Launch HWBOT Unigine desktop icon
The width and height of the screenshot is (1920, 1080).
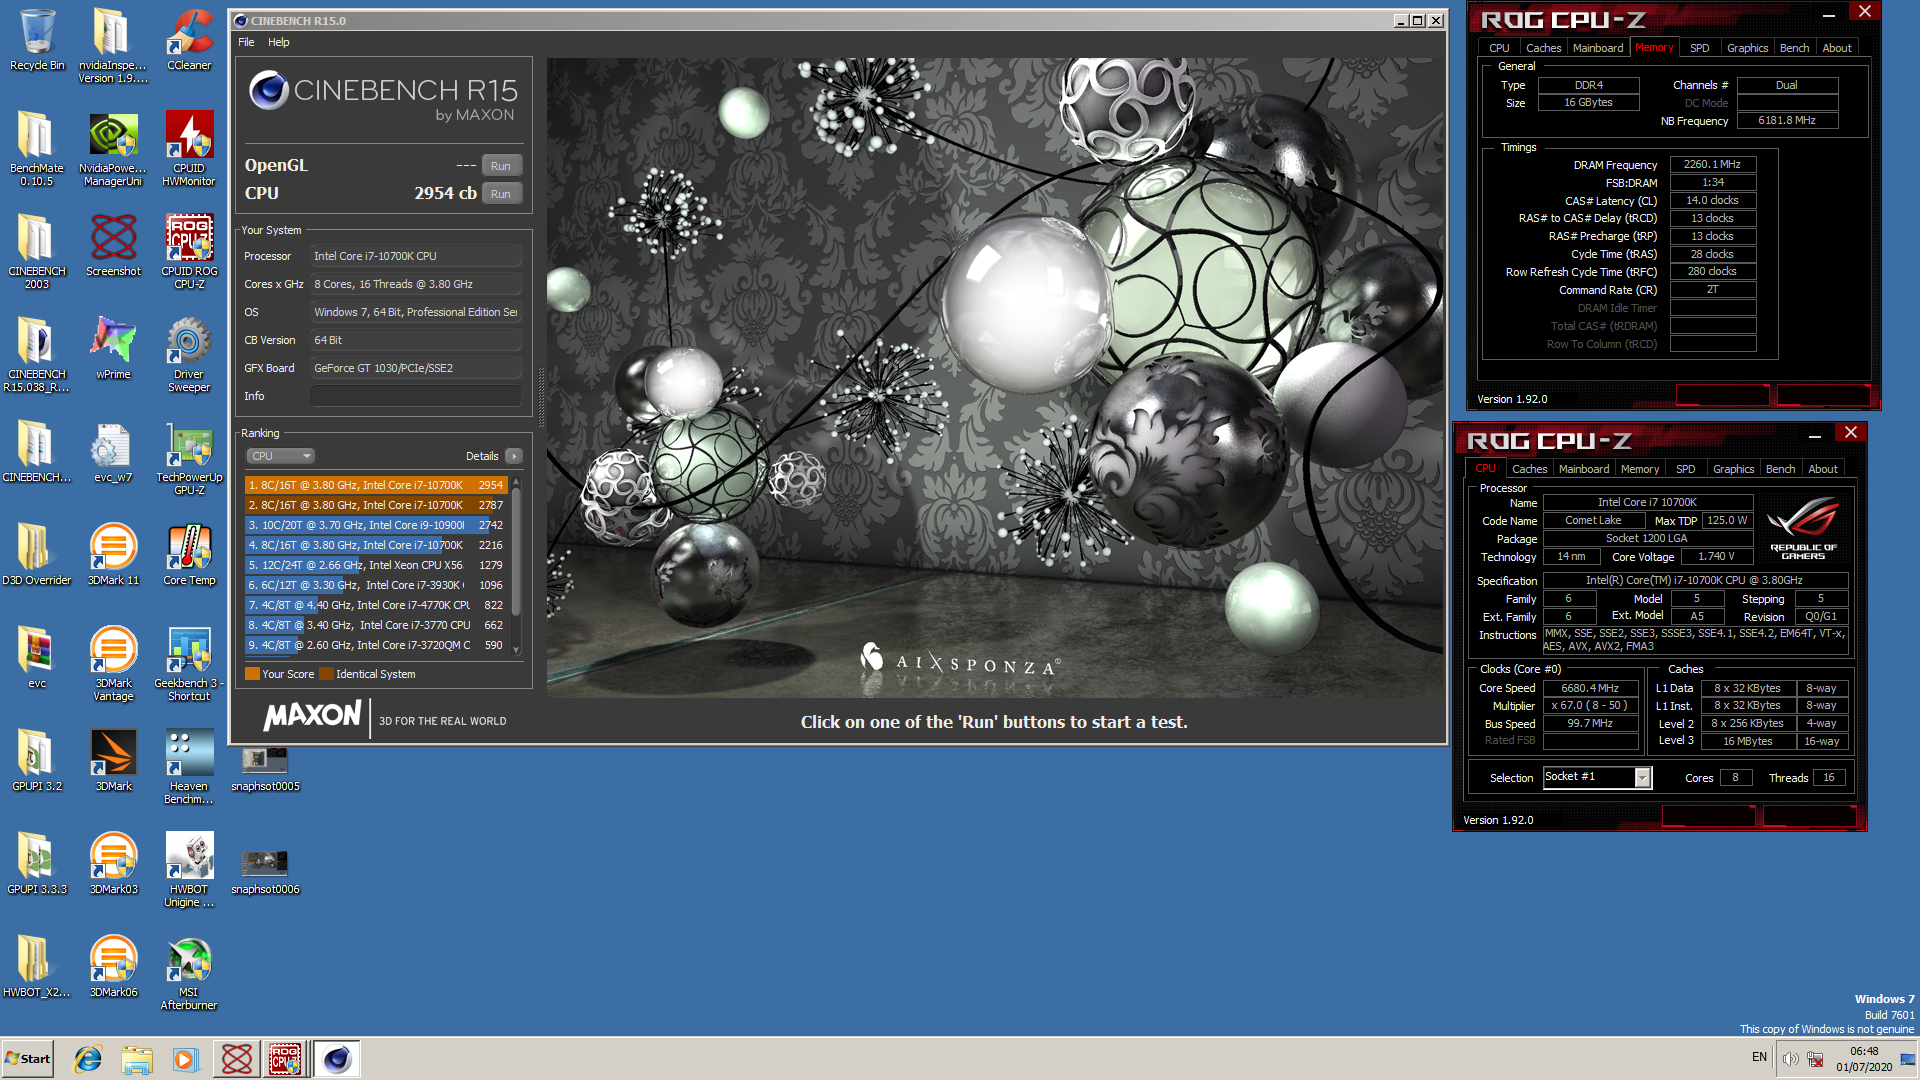click(189, 870)
